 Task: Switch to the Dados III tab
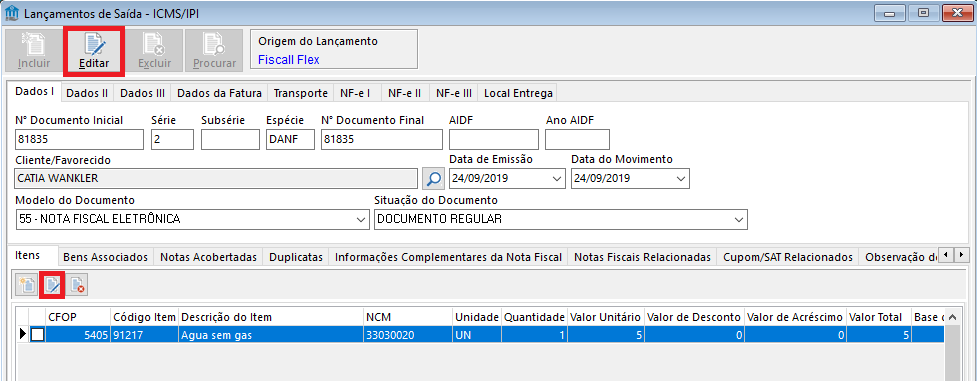(143, 94)
